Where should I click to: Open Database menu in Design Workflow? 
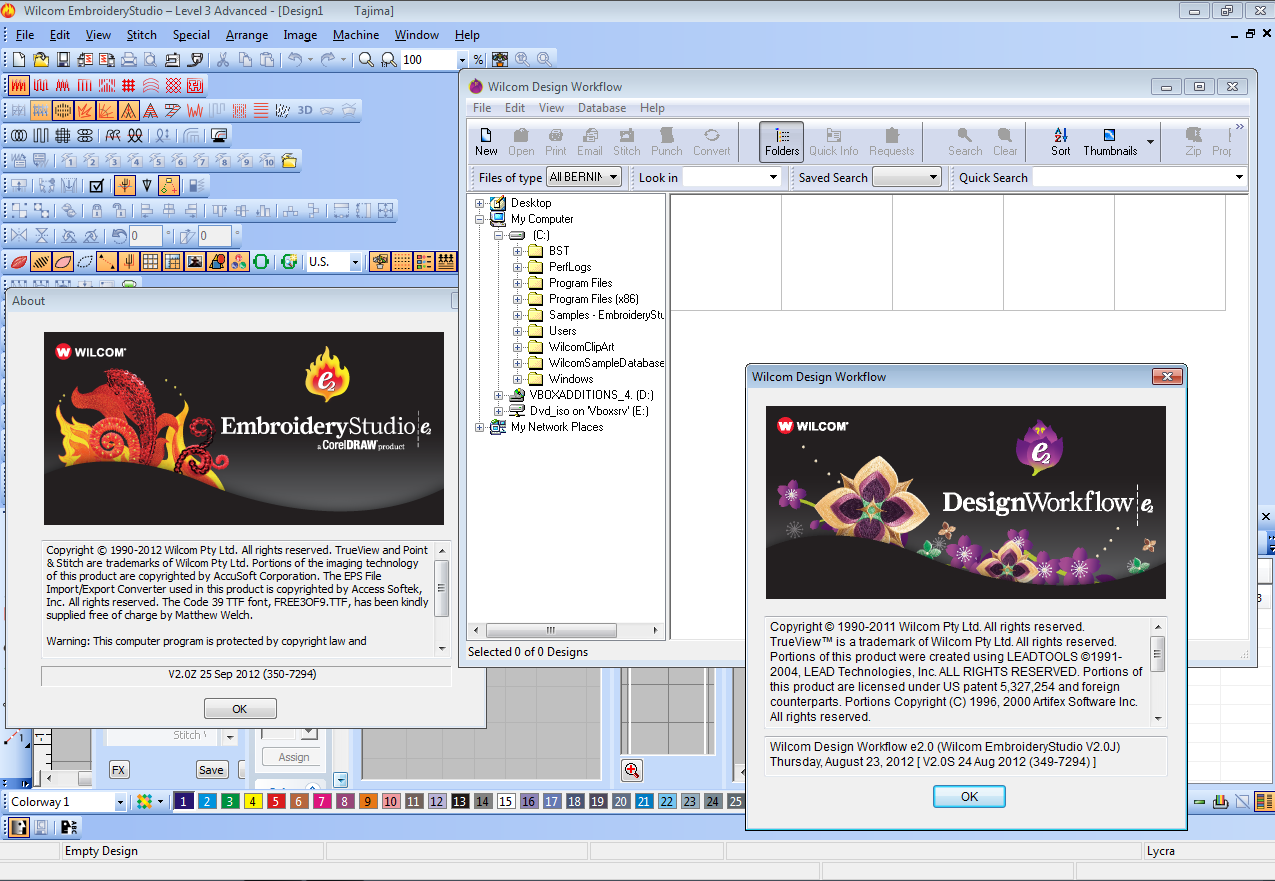tap(602, 108)
